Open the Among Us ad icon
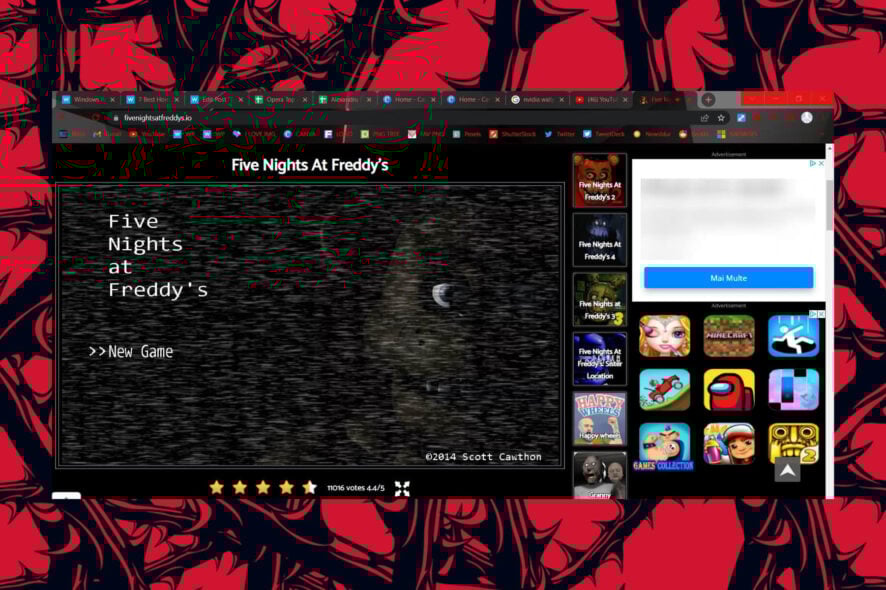This screenshot has width=886, height=590. (729, 390)
